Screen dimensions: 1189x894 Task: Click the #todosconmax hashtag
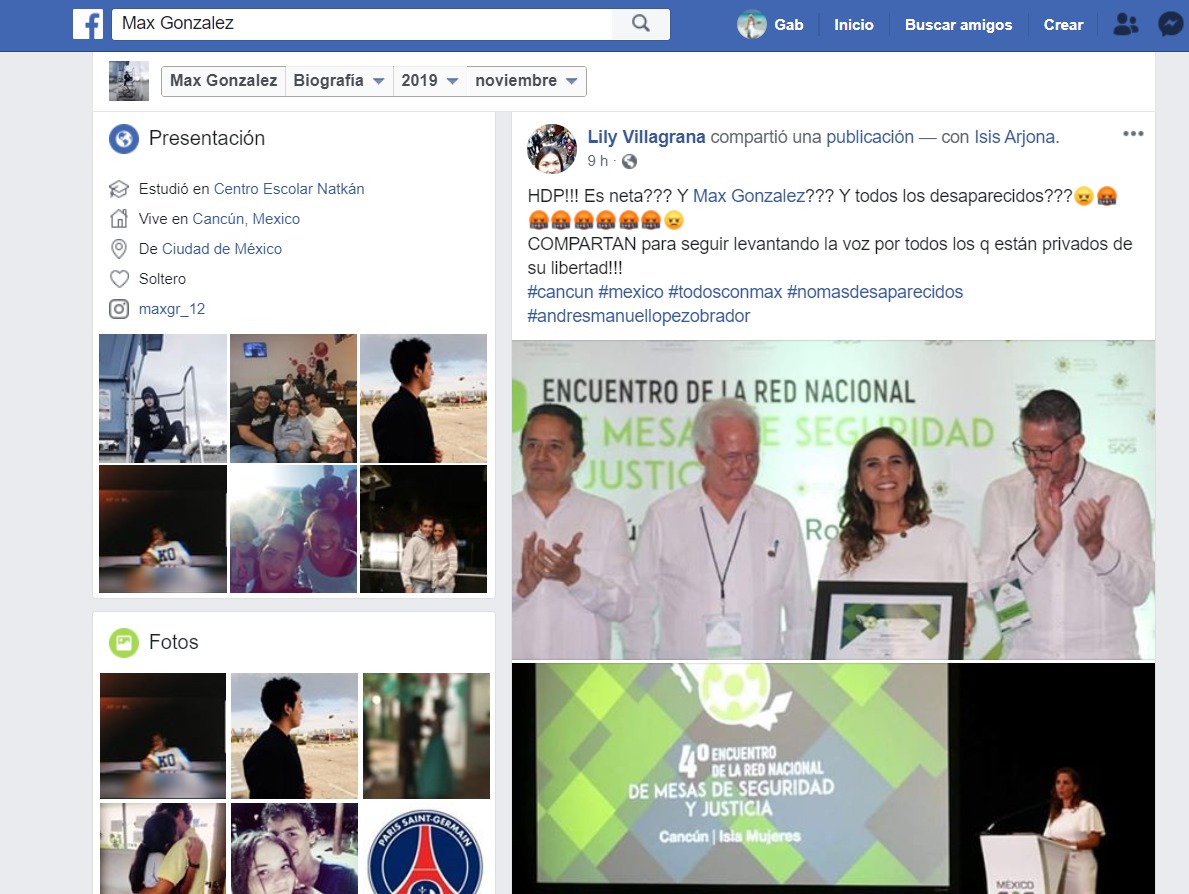click(725, 292)
